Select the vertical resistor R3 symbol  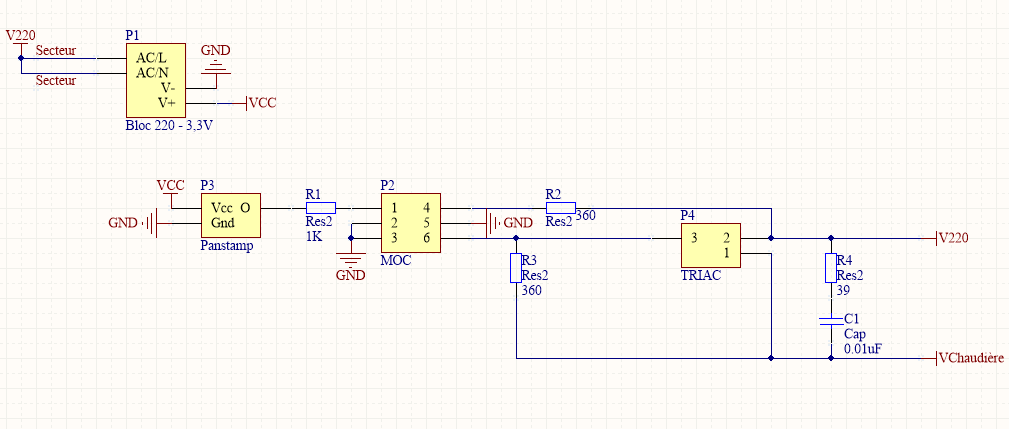point(516,268)
